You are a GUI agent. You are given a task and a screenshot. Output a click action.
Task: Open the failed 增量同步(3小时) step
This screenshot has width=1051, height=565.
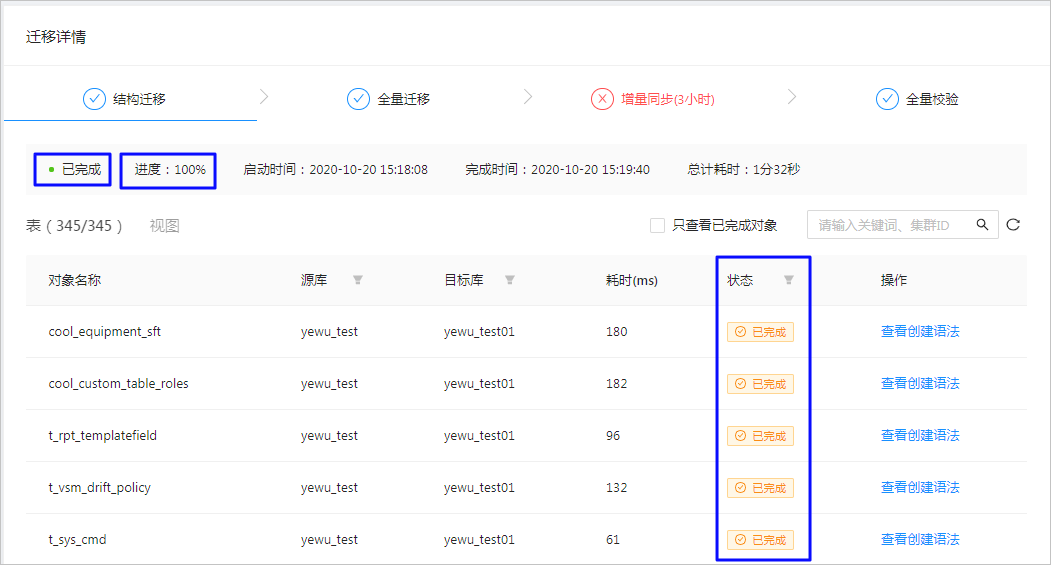pyautogui.click(x=653, y=99)
